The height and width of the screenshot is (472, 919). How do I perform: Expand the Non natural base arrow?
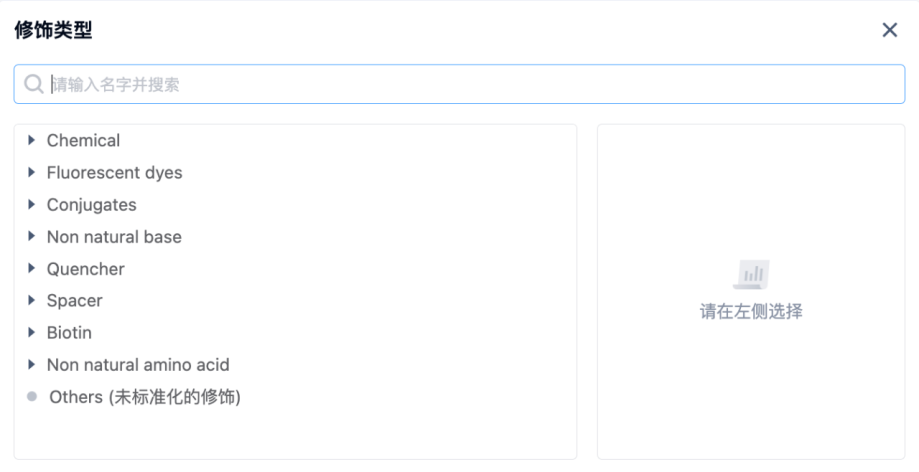[32, 237]
